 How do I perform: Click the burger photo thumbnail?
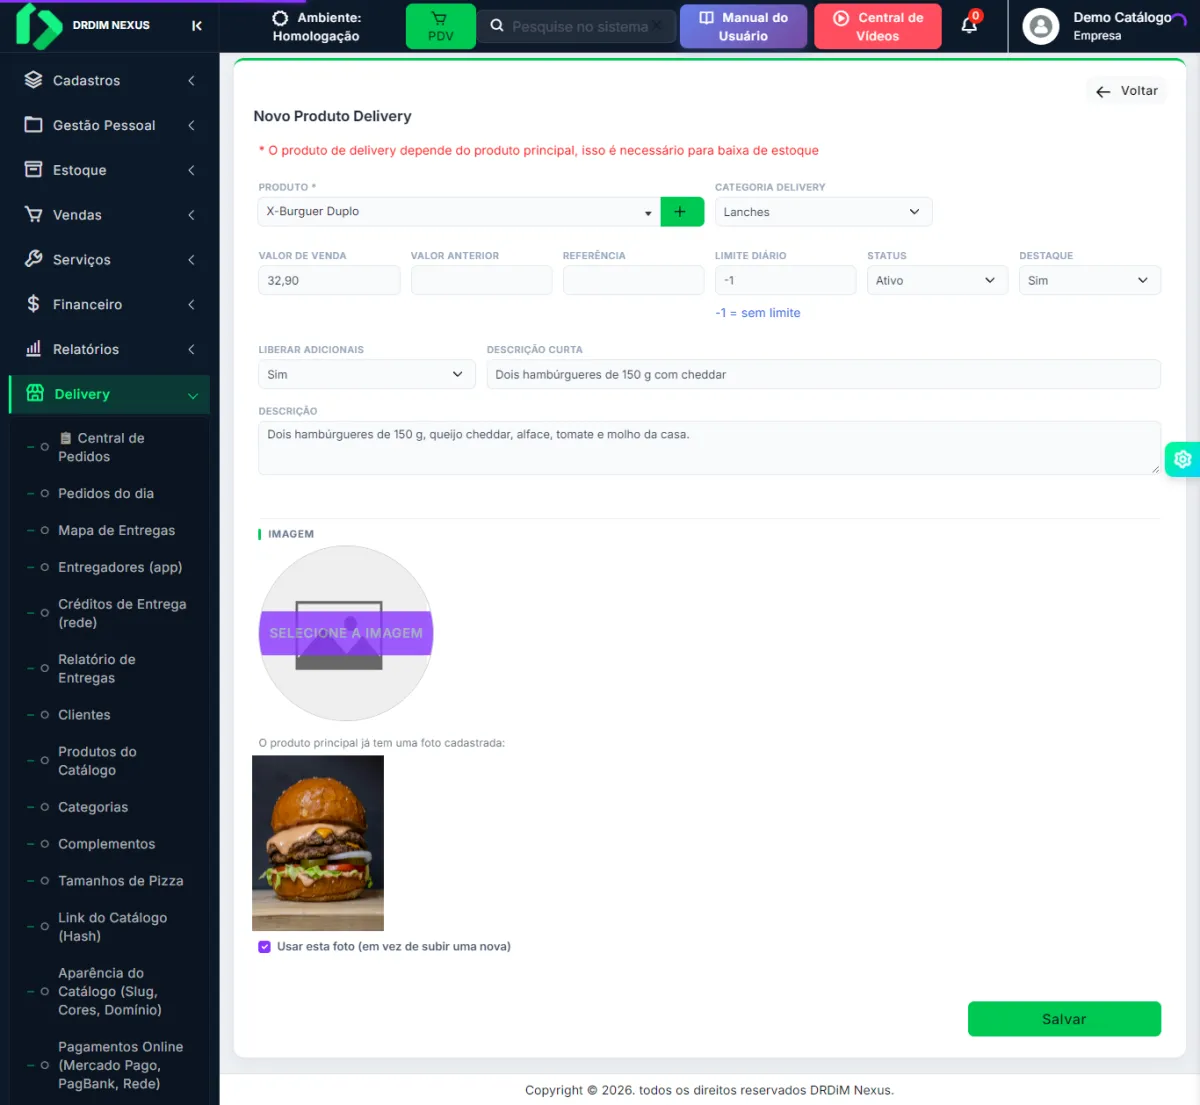[x=318, y=843]
